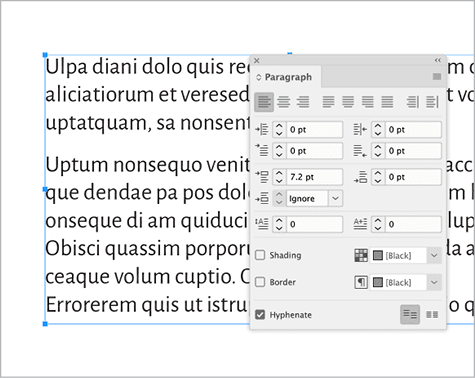Screen dimensions: 475x378
Task: Click the First Line Left Indent icon
Action: (x=262, y=150)
